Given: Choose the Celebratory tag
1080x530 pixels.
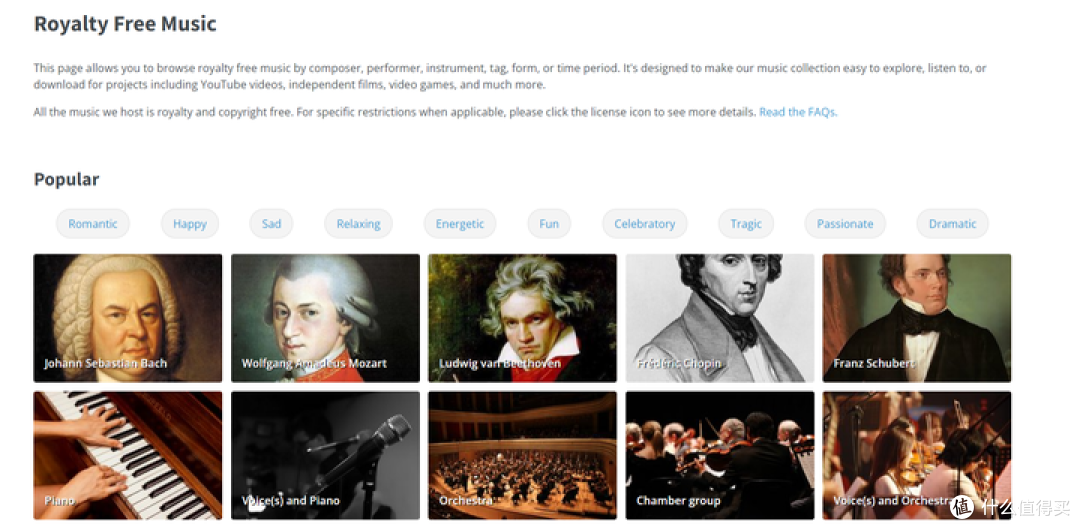Looking at the screenshot, I should click(x=645, y=223).
